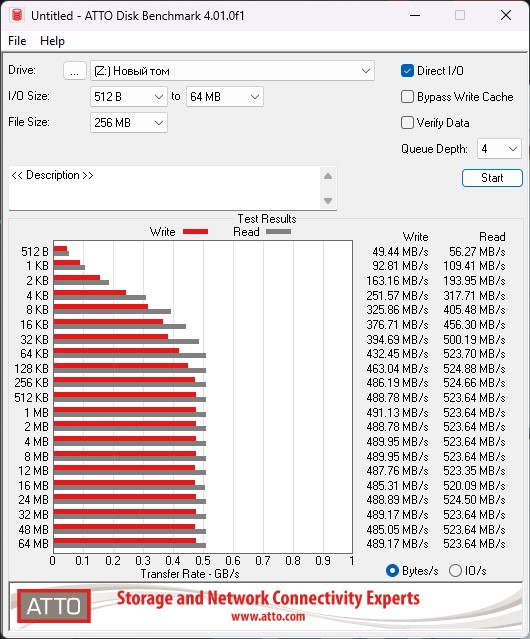
Task: Open the Help menu
Action: pos(52,41)
